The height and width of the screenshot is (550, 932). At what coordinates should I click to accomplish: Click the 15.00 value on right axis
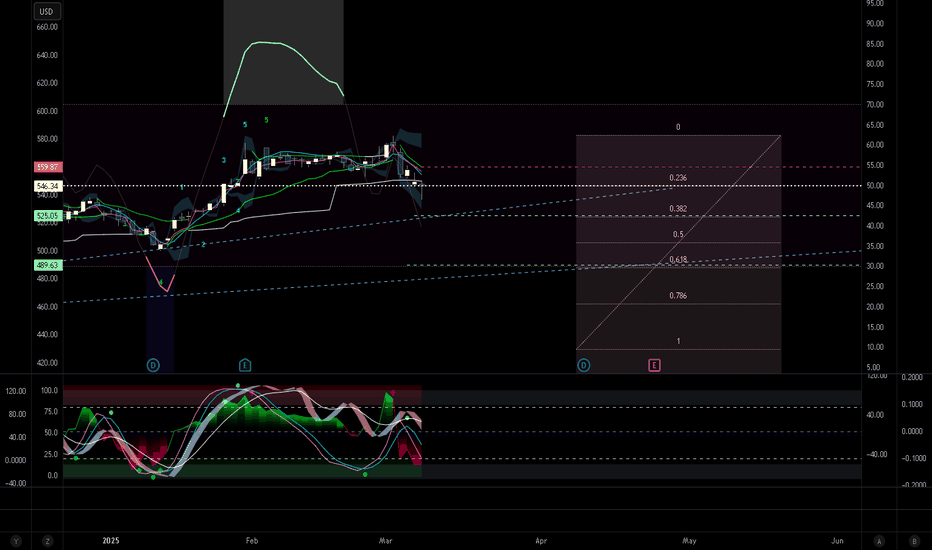[x=875, y=327]
